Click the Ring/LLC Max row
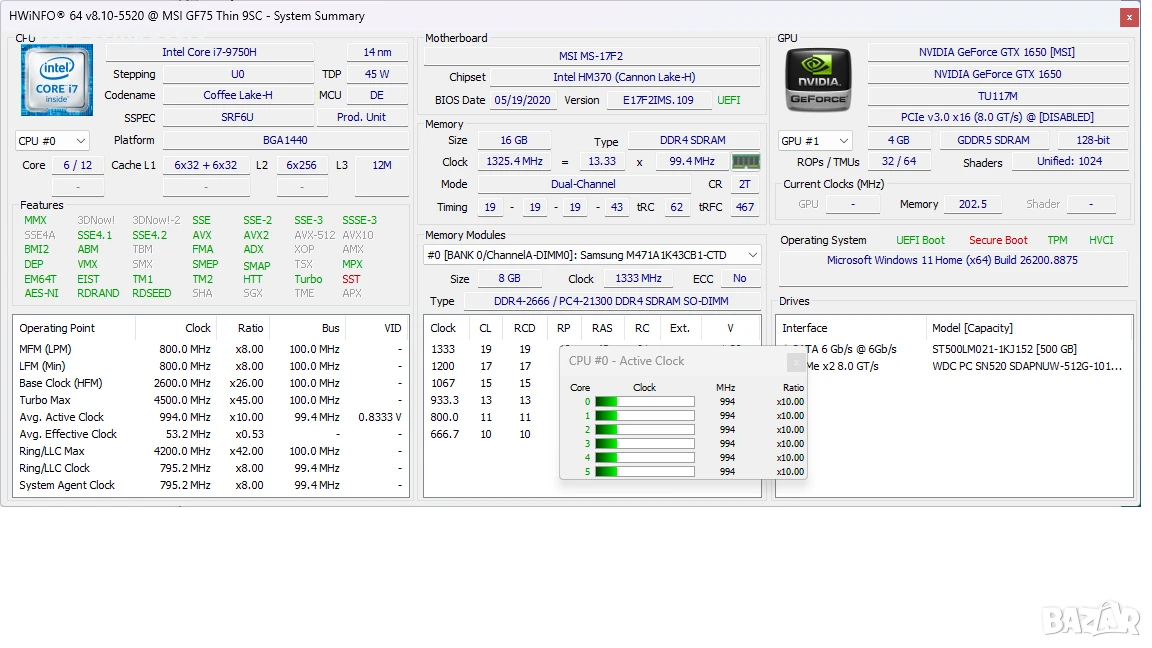The image size is (1152, 648). pyautogui.click(x=211, y=451)
